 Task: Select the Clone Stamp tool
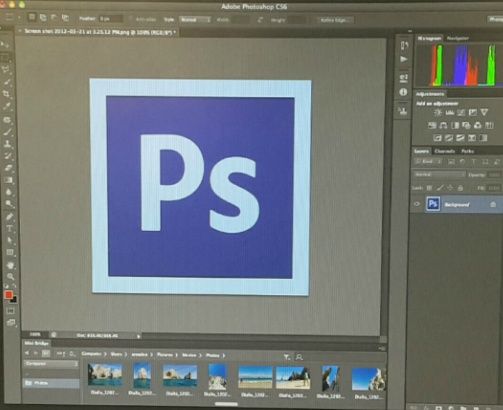(x=8, y=144)
